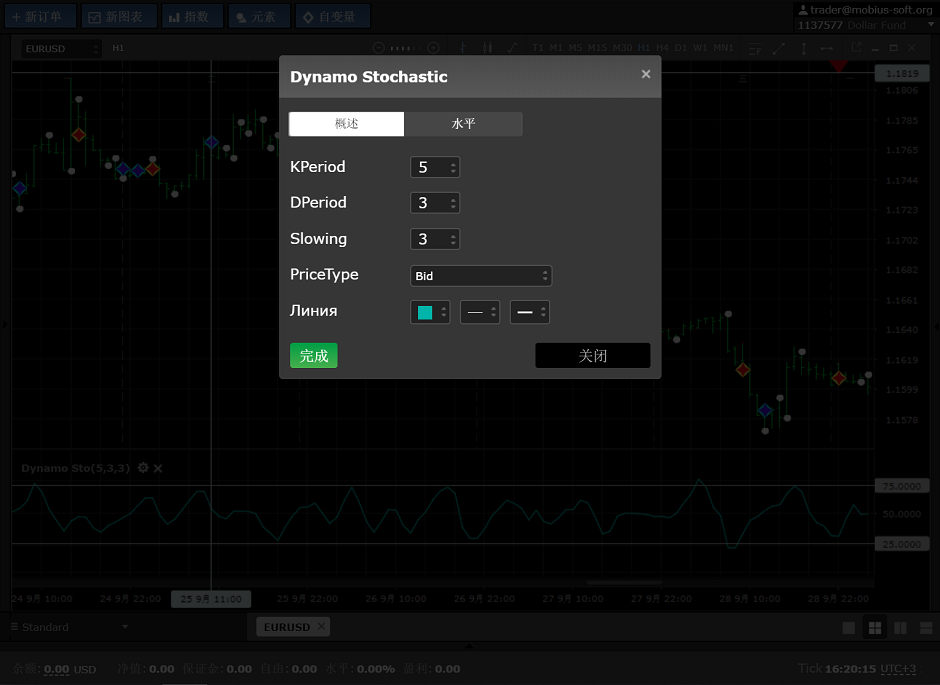This screenshot has width=940, height=685.
Task: Open Dynamo Sto(5,3,3) settings gear
Action: click(143, 467)
